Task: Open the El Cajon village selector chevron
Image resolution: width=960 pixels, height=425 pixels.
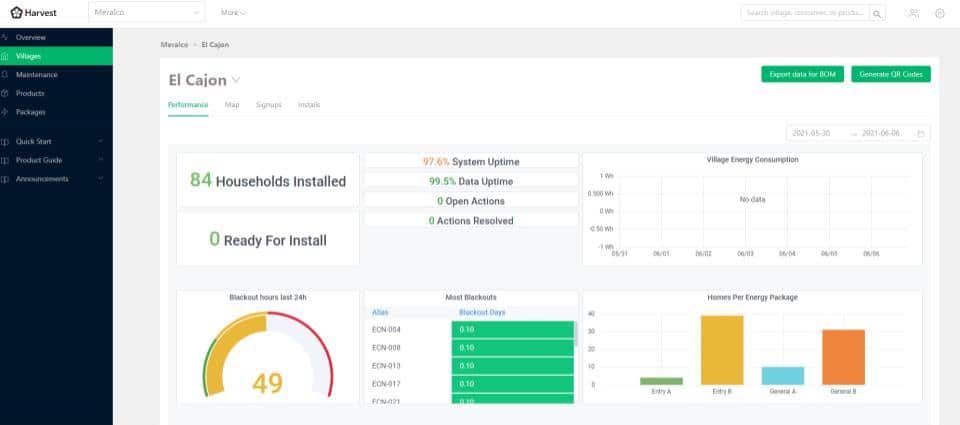Action: [236, 80]
